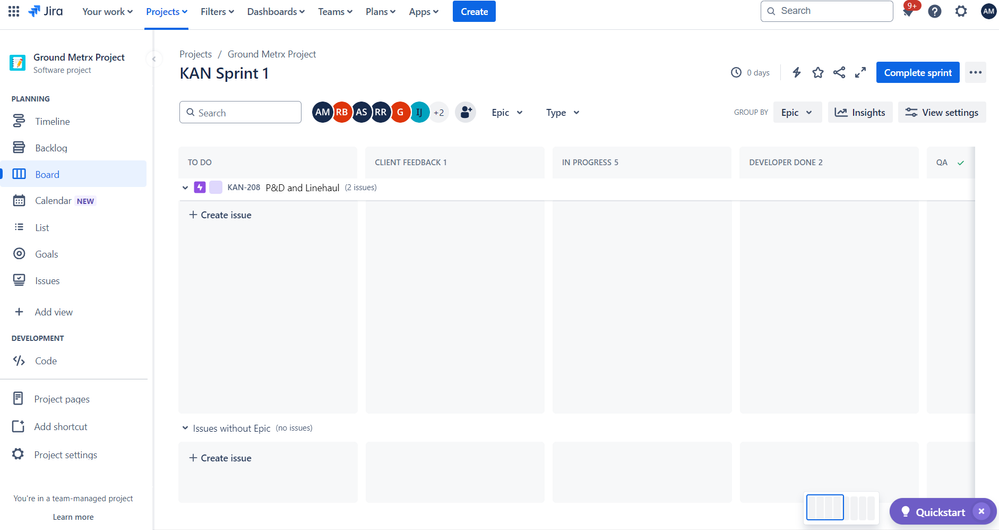Viewport: 999px width, 530px height.
Task: Click the add people icon
Action: (466, 112)
